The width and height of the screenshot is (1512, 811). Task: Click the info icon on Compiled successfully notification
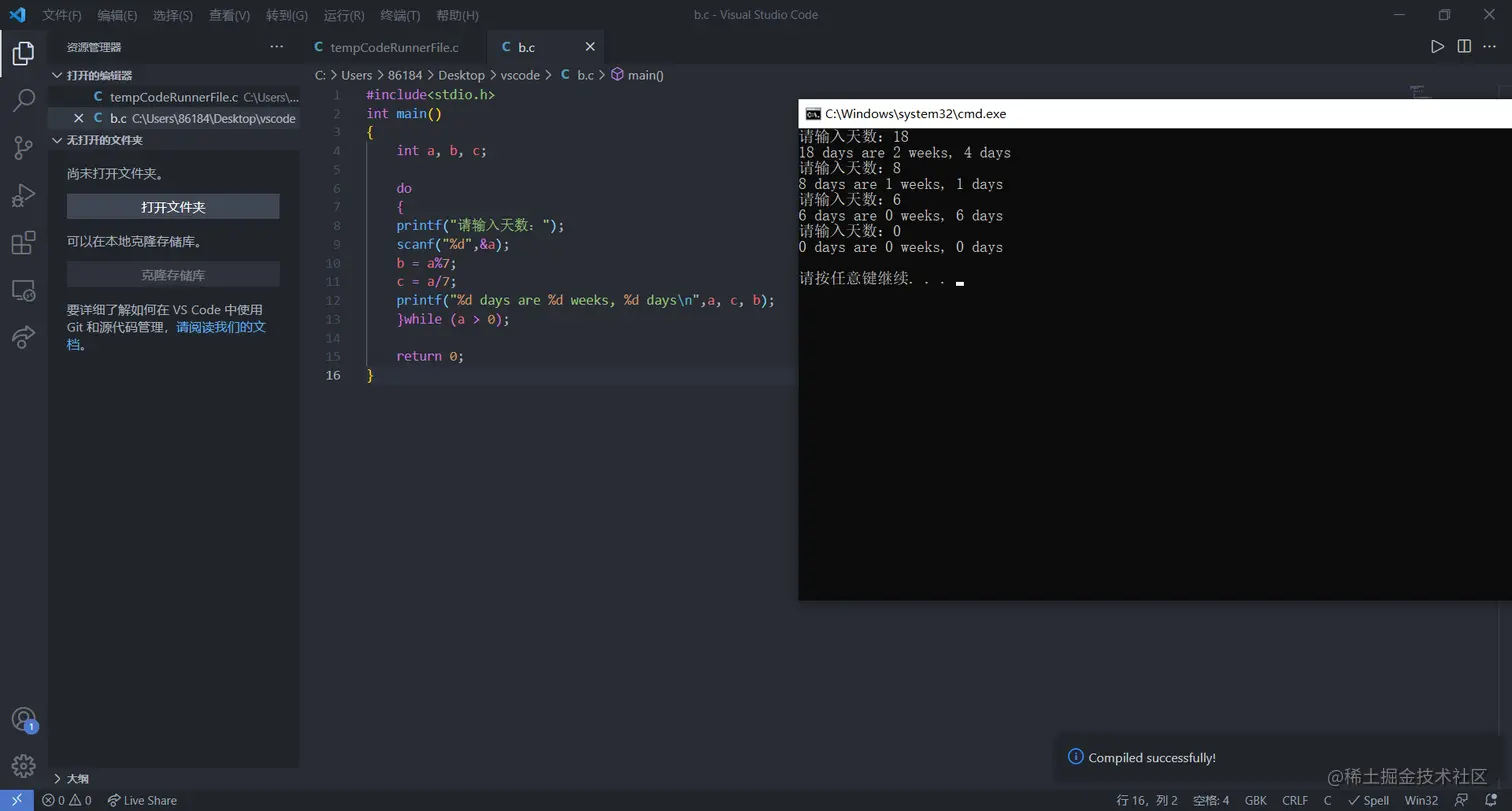coord(1075,757)
